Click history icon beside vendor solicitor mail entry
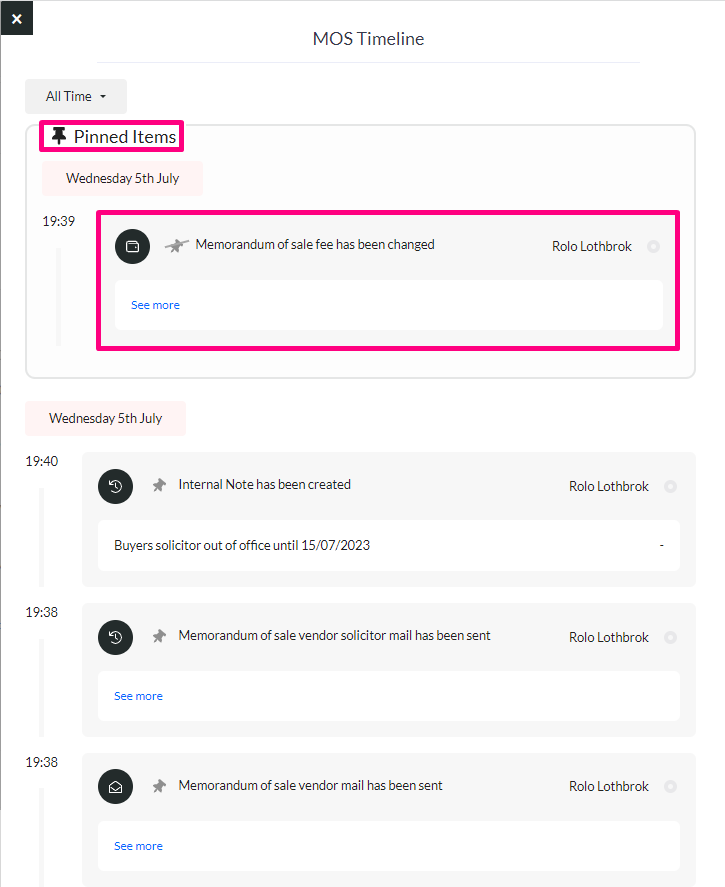 click(115, 638)
